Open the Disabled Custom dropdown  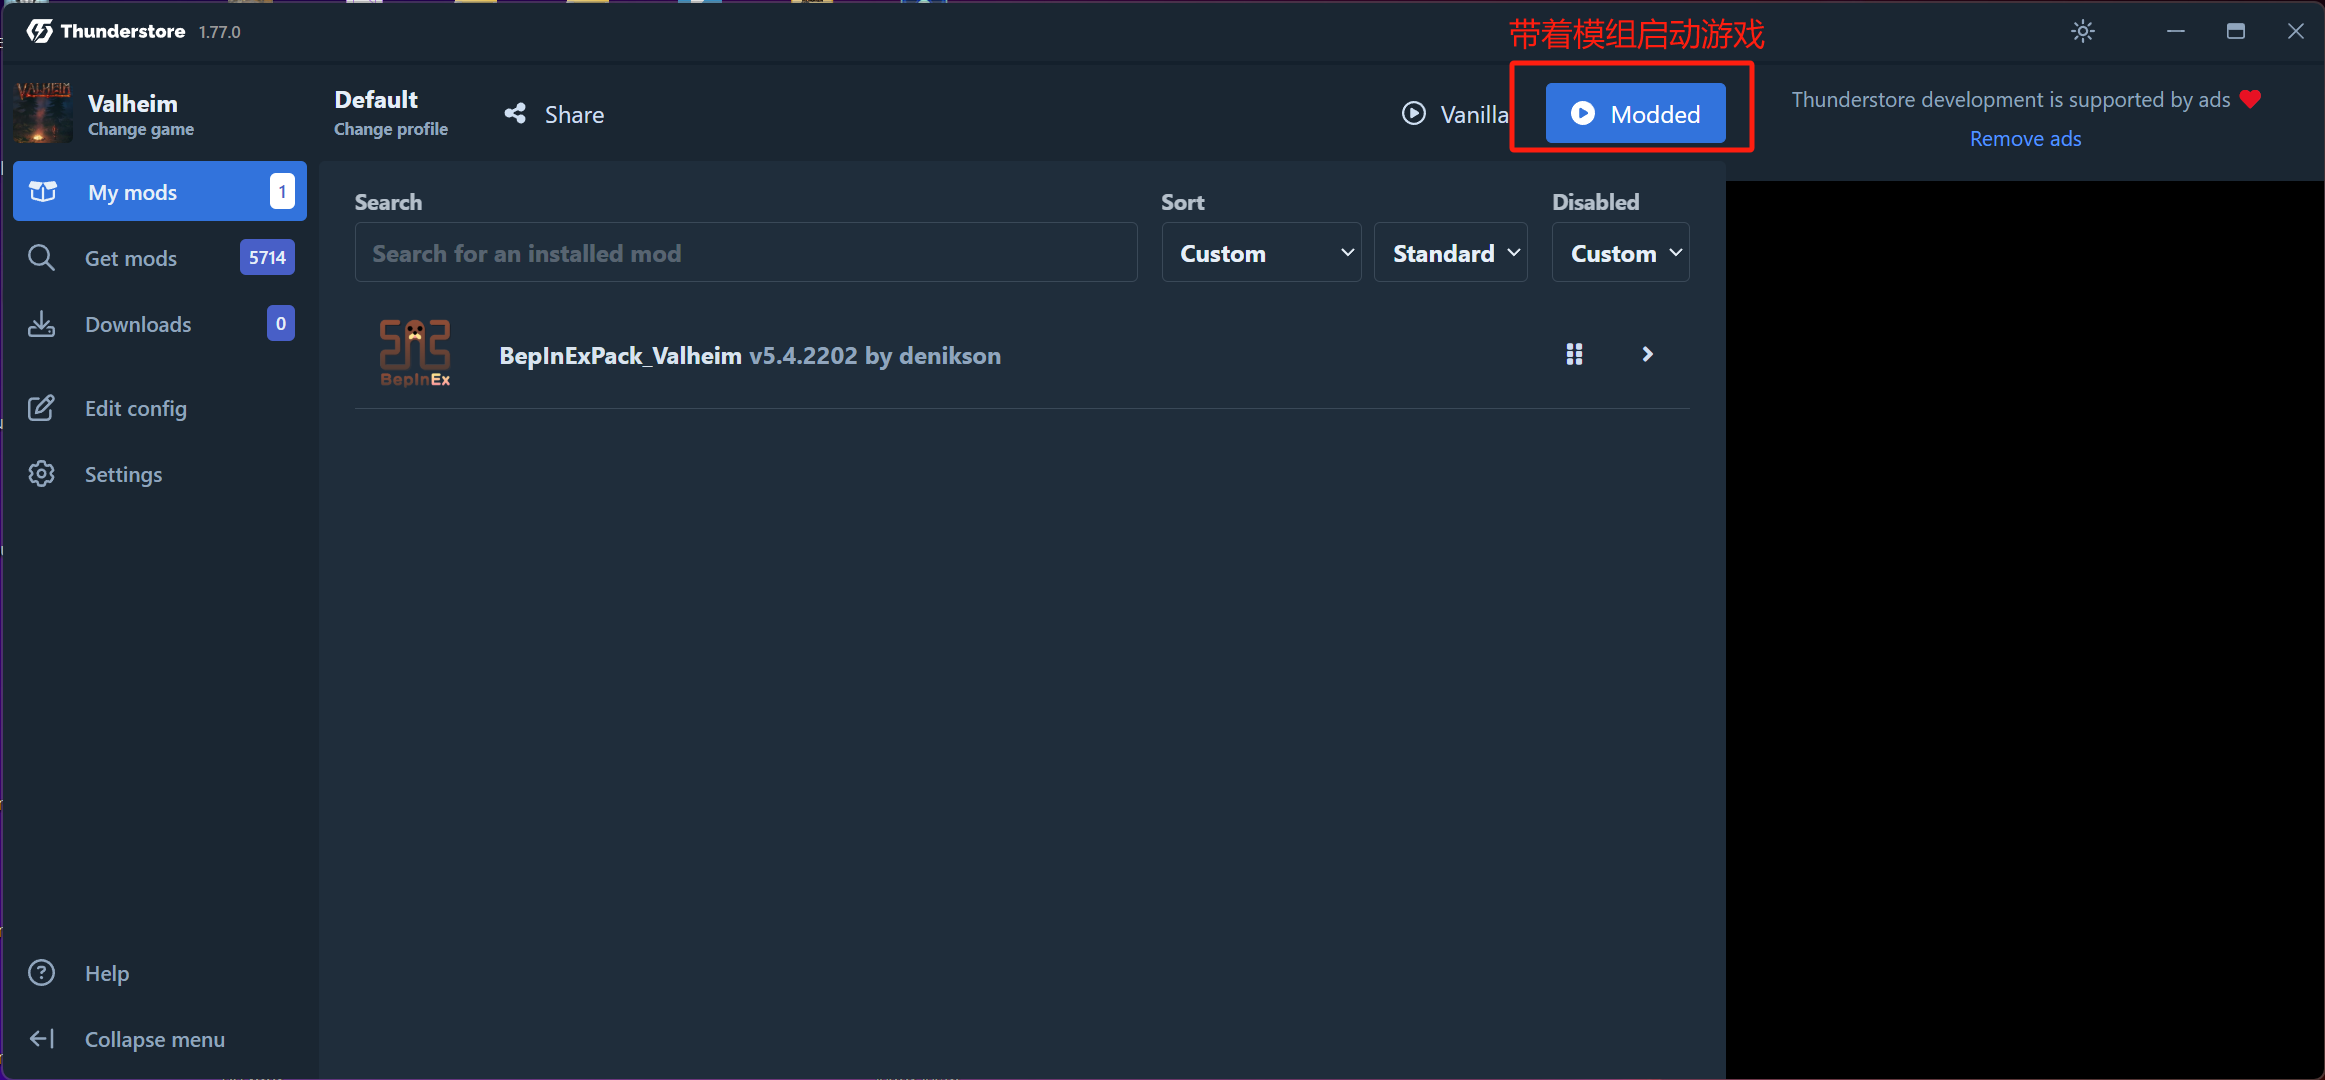1620,253
